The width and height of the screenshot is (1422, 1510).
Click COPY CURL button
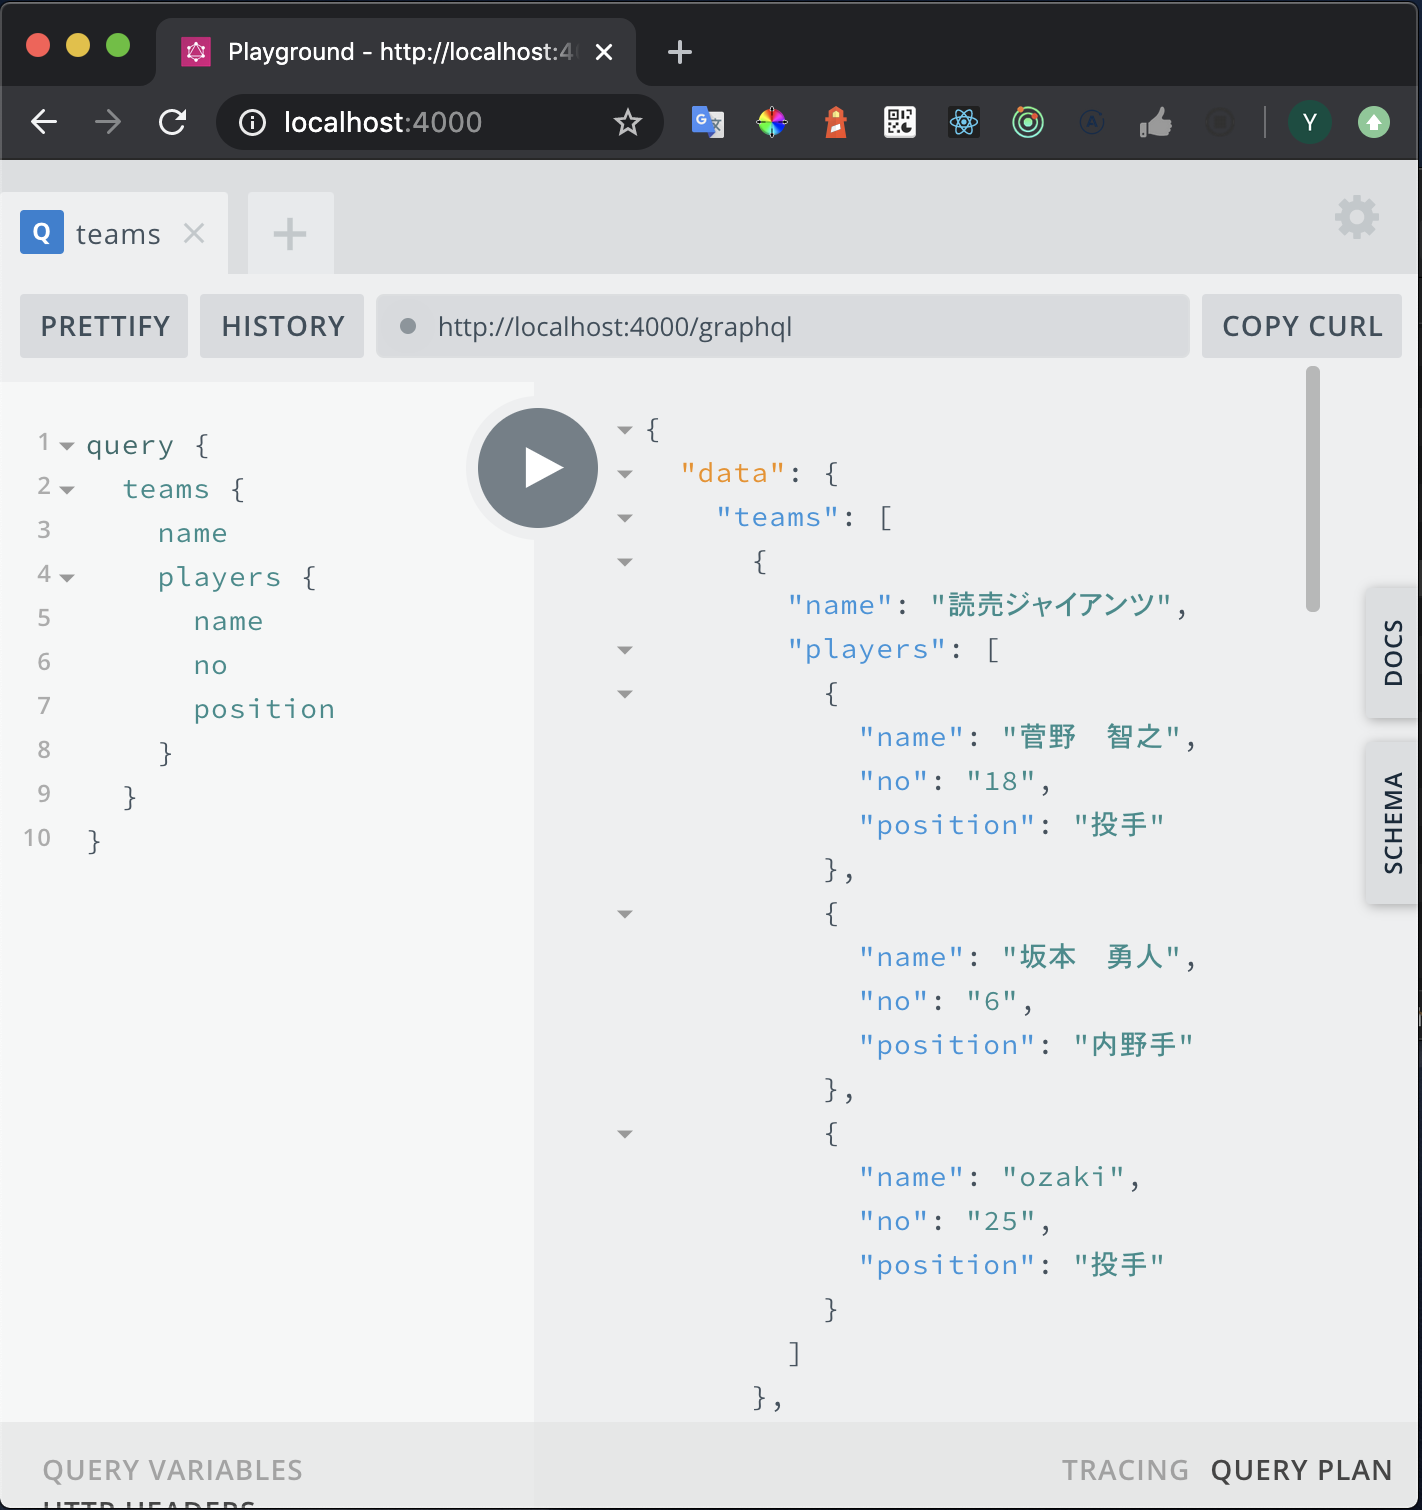(x=1302, y=326)
